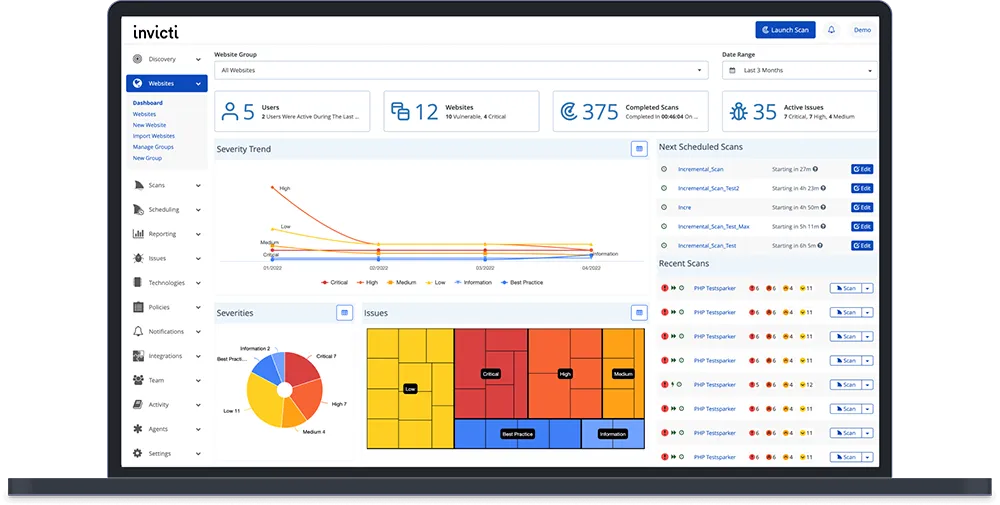Open the Date Range dropdown
The image size is (1000, 505).
800,70
